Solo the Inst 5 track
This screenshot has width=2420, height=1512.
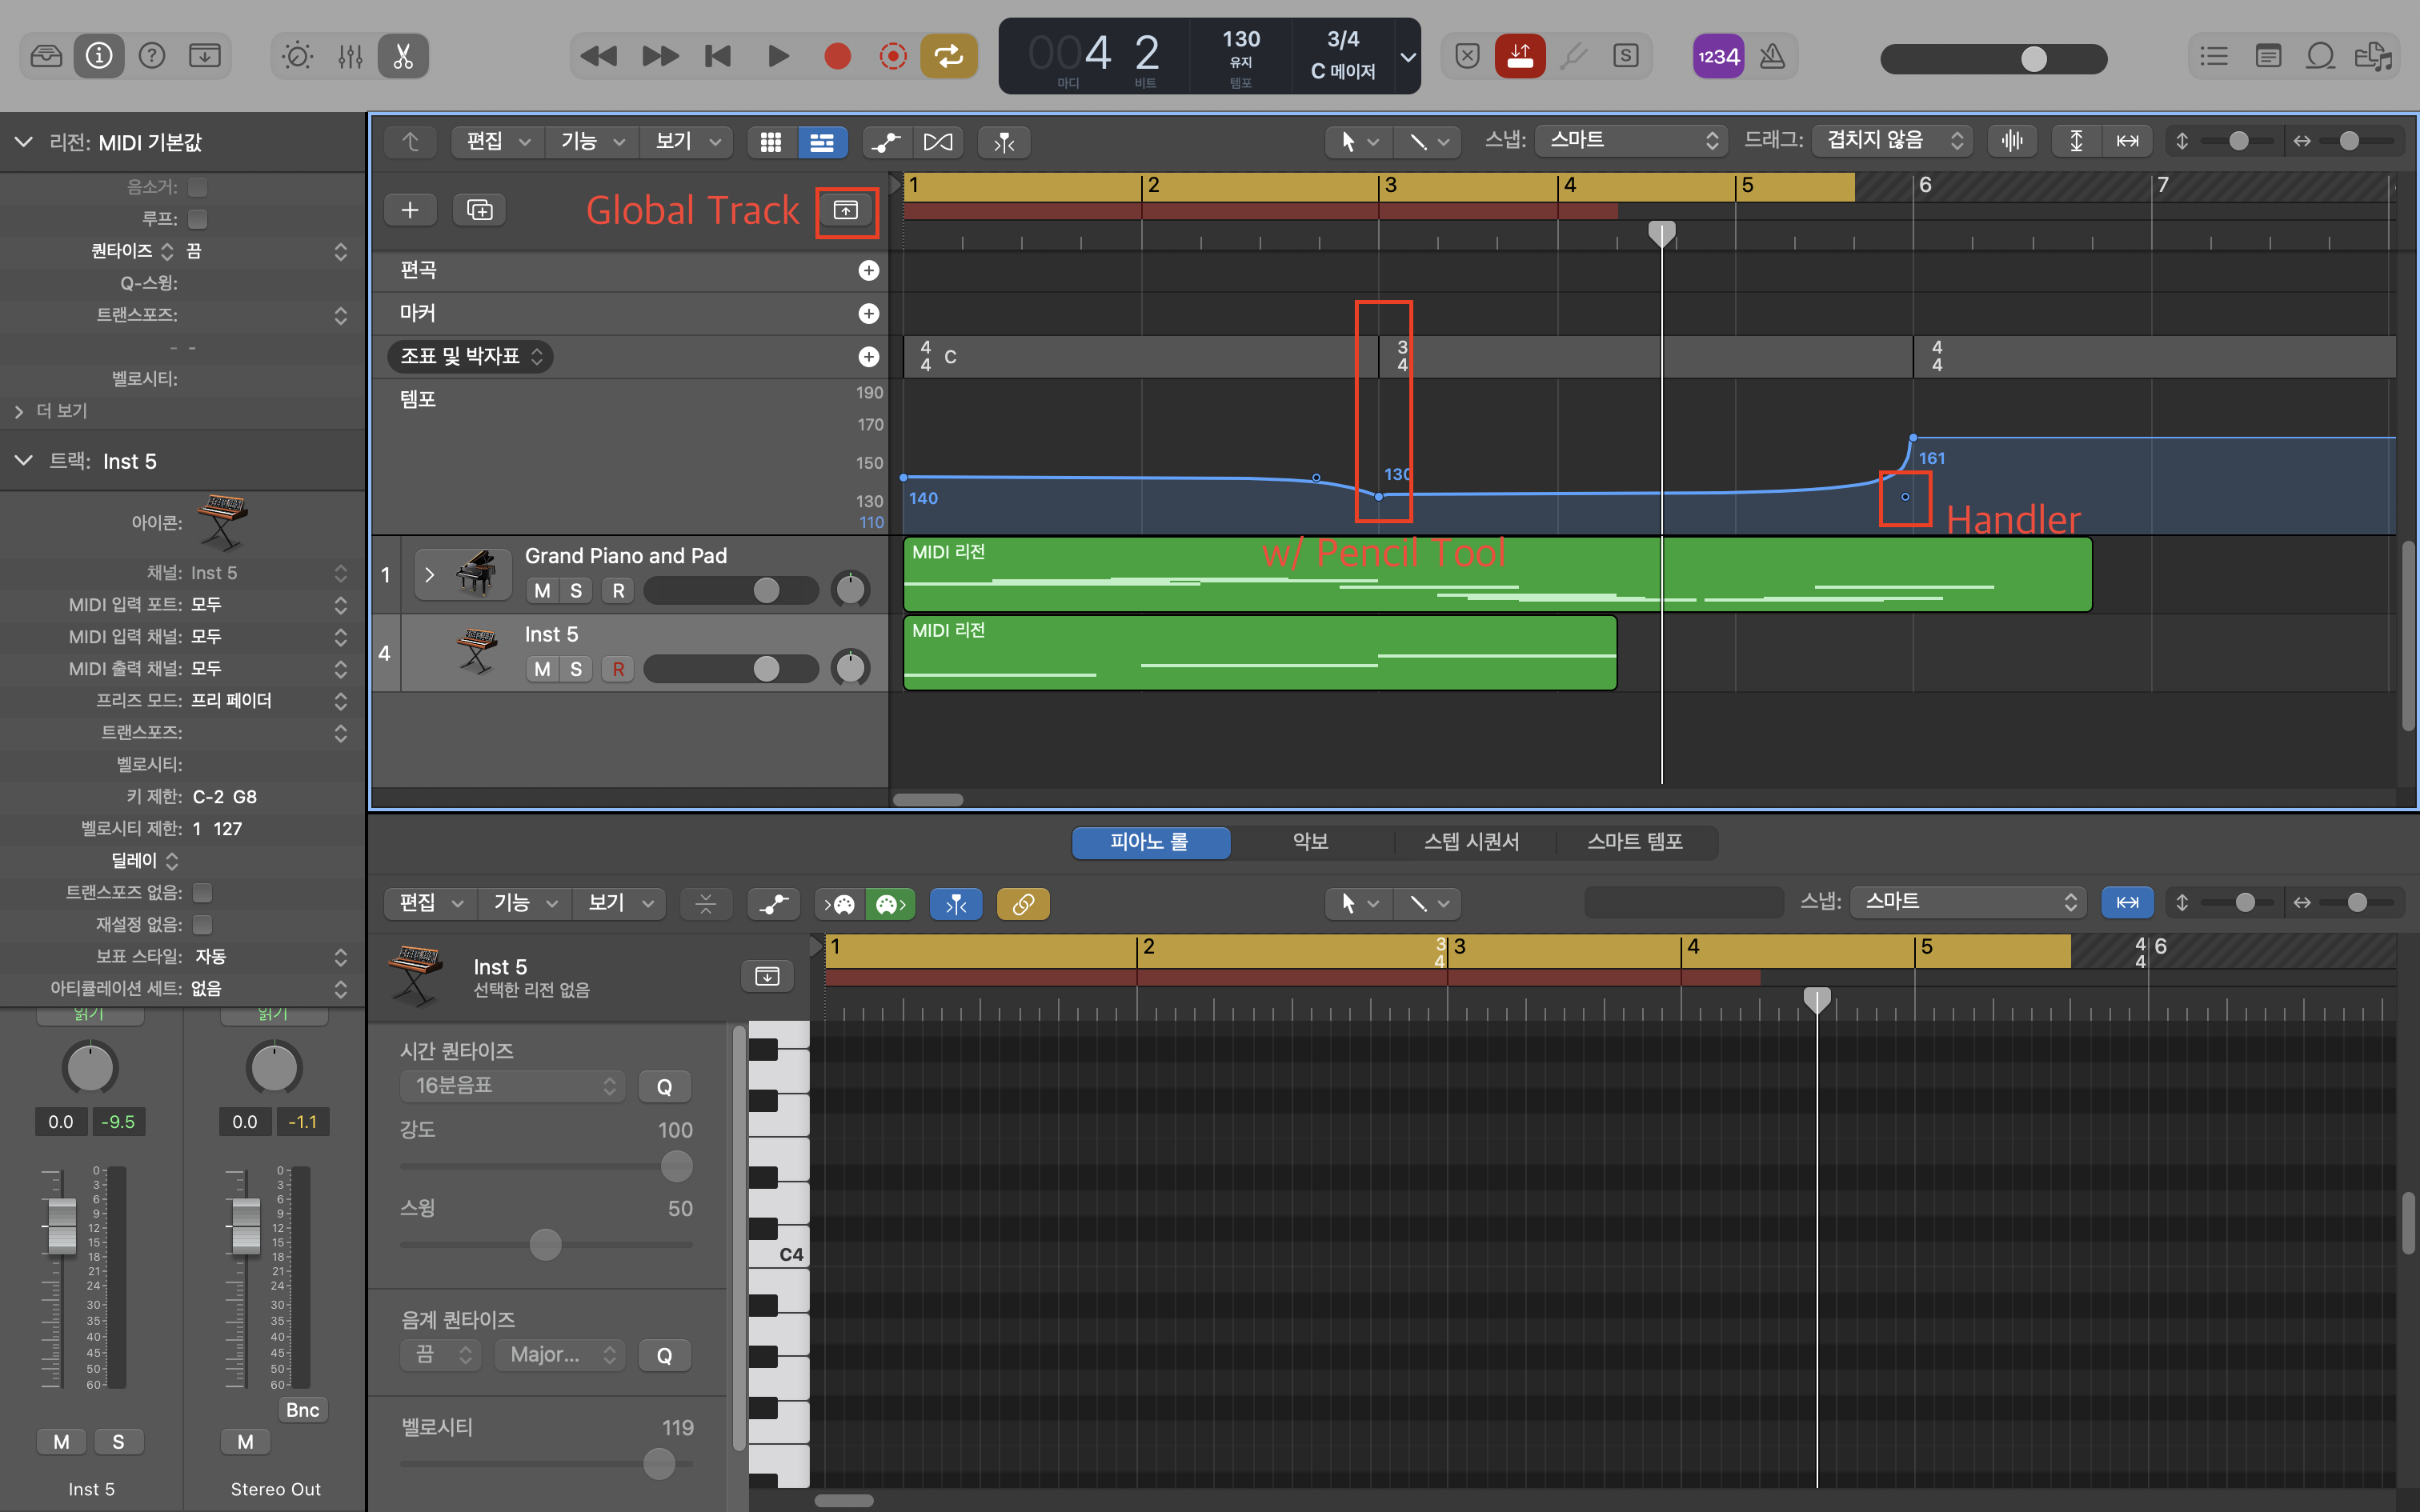point(576,669)
